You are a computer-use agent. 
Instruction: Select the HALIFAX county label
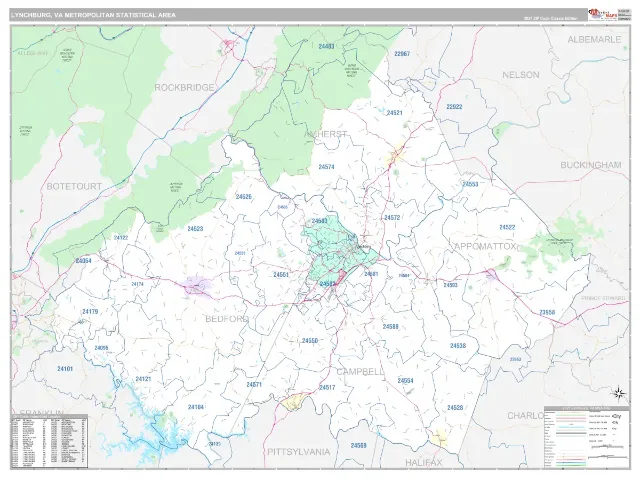click(x=424, y=462)
